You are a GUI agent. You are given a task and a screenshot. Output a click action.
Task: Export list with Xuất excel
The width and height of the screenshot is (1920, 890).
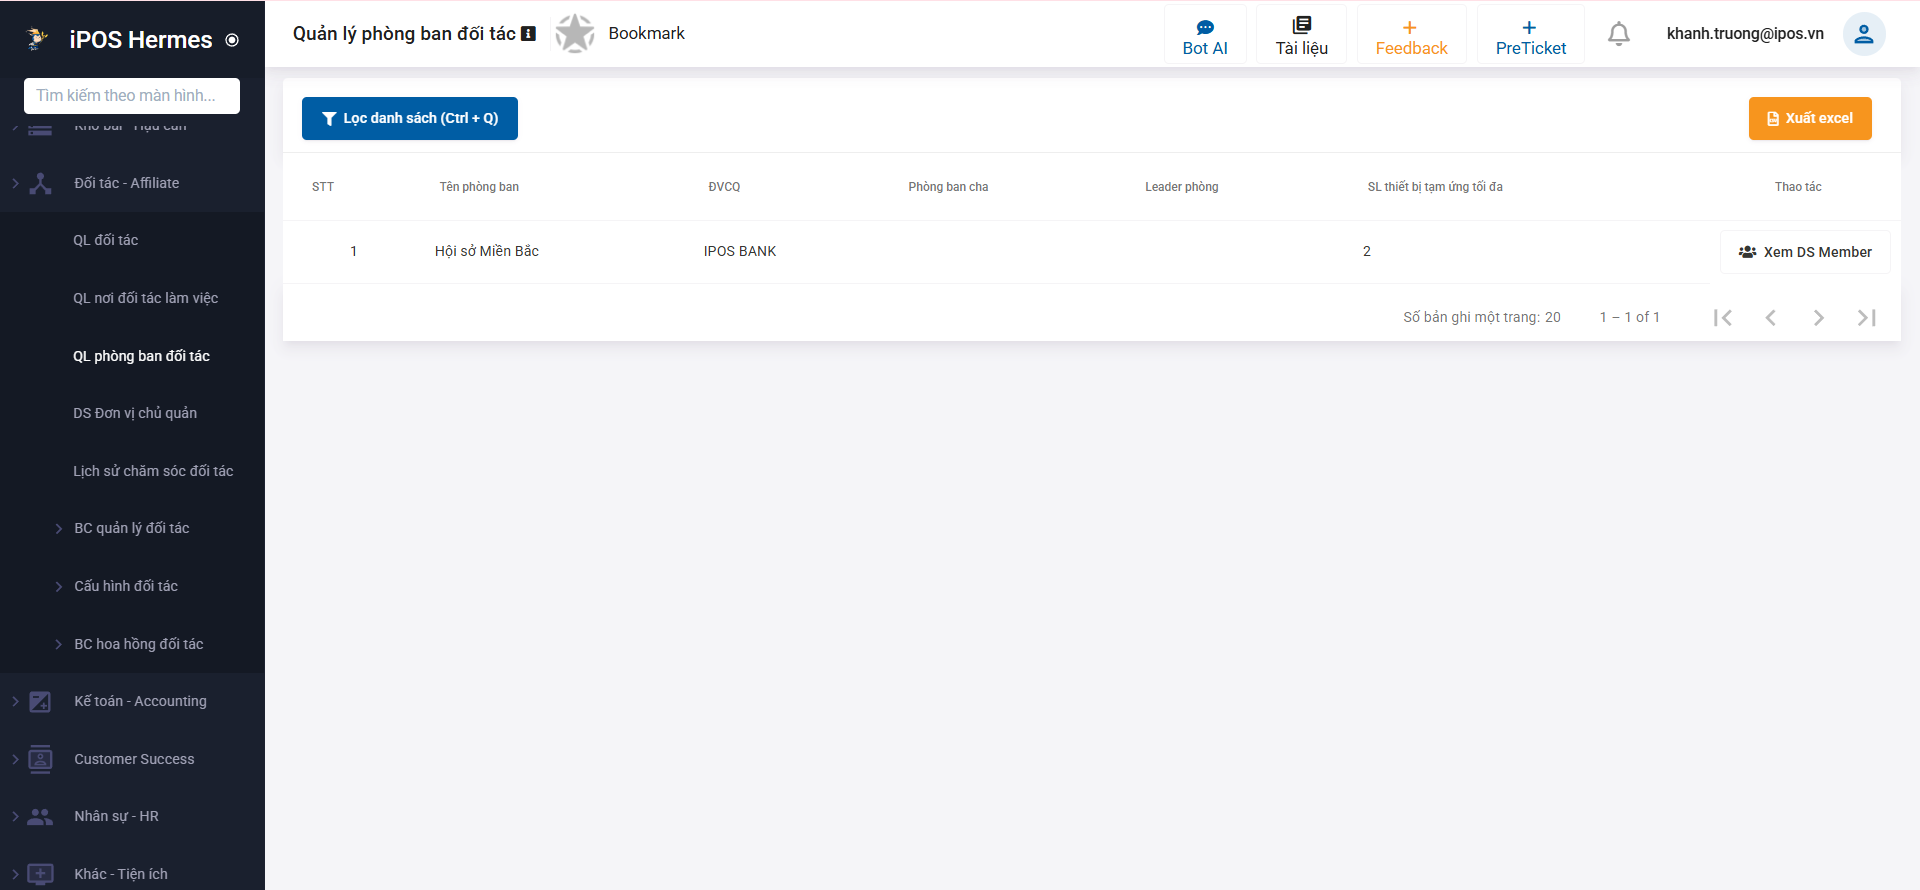[1810, 118]
